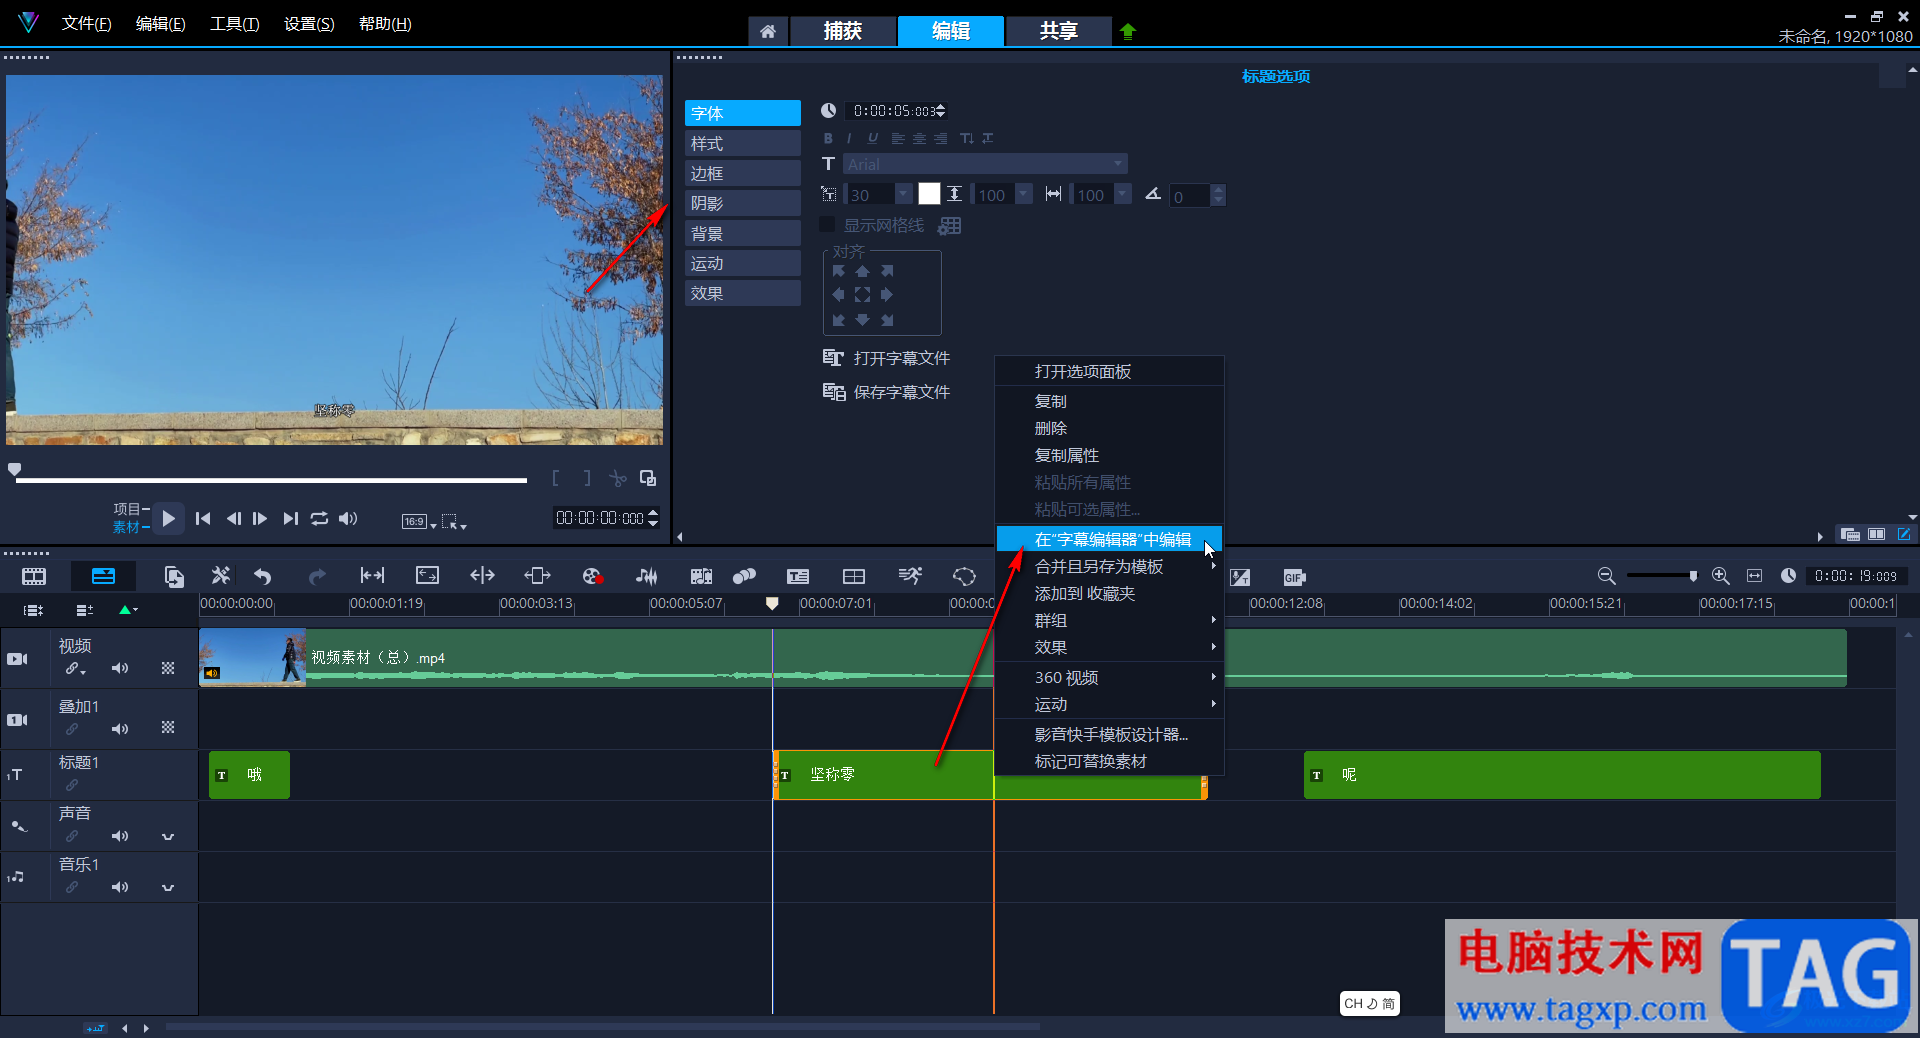Open the GIF creator icon
Screen dimensions: 1920x1038
coord(1294,577)
